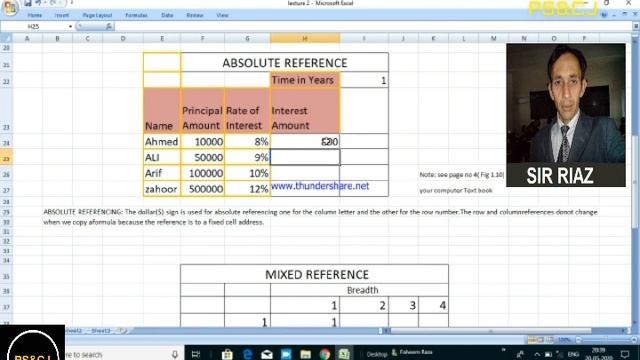Image resolution: width=640 pixels, height=360 pixels.
Task: Switch to Page Break Preview in status bar
Action: click(x=549, y=340)
